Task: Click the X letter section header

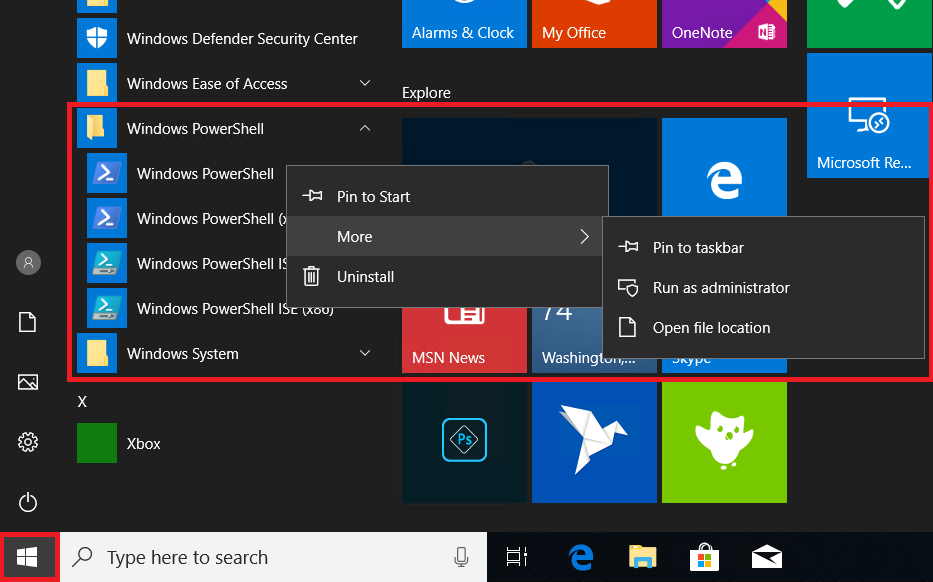Action: tap(82, 402)
